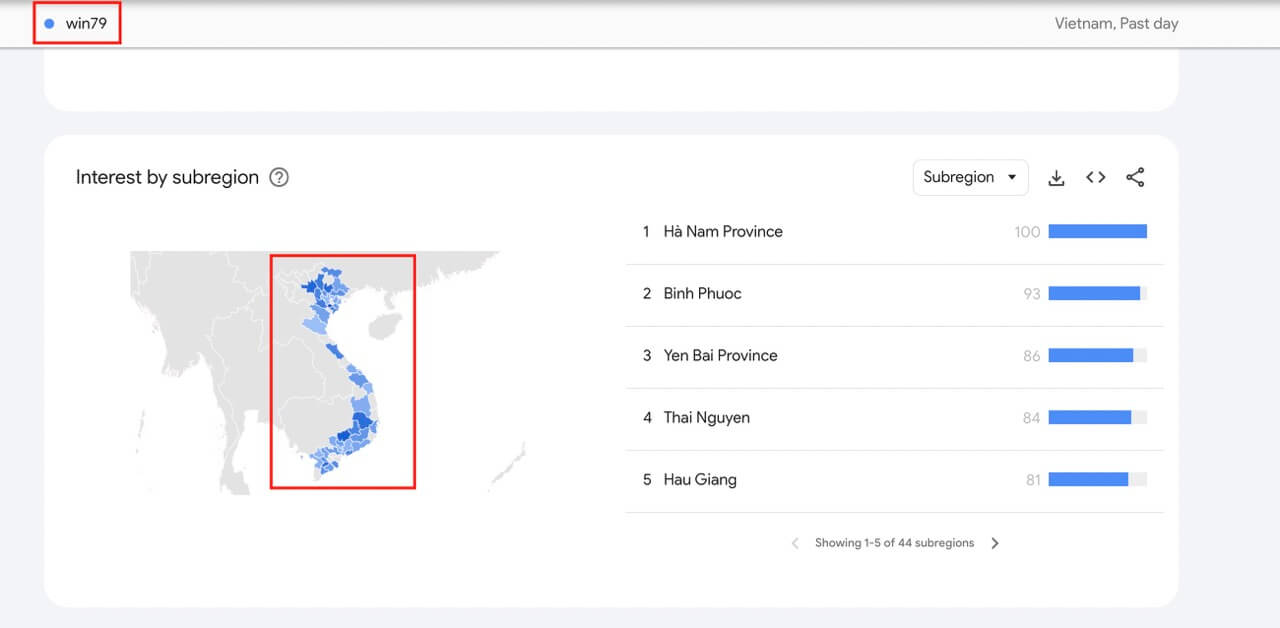Open Yen Bai Province entry
This screenshot has width=1280, height=628.
(720, 356)
